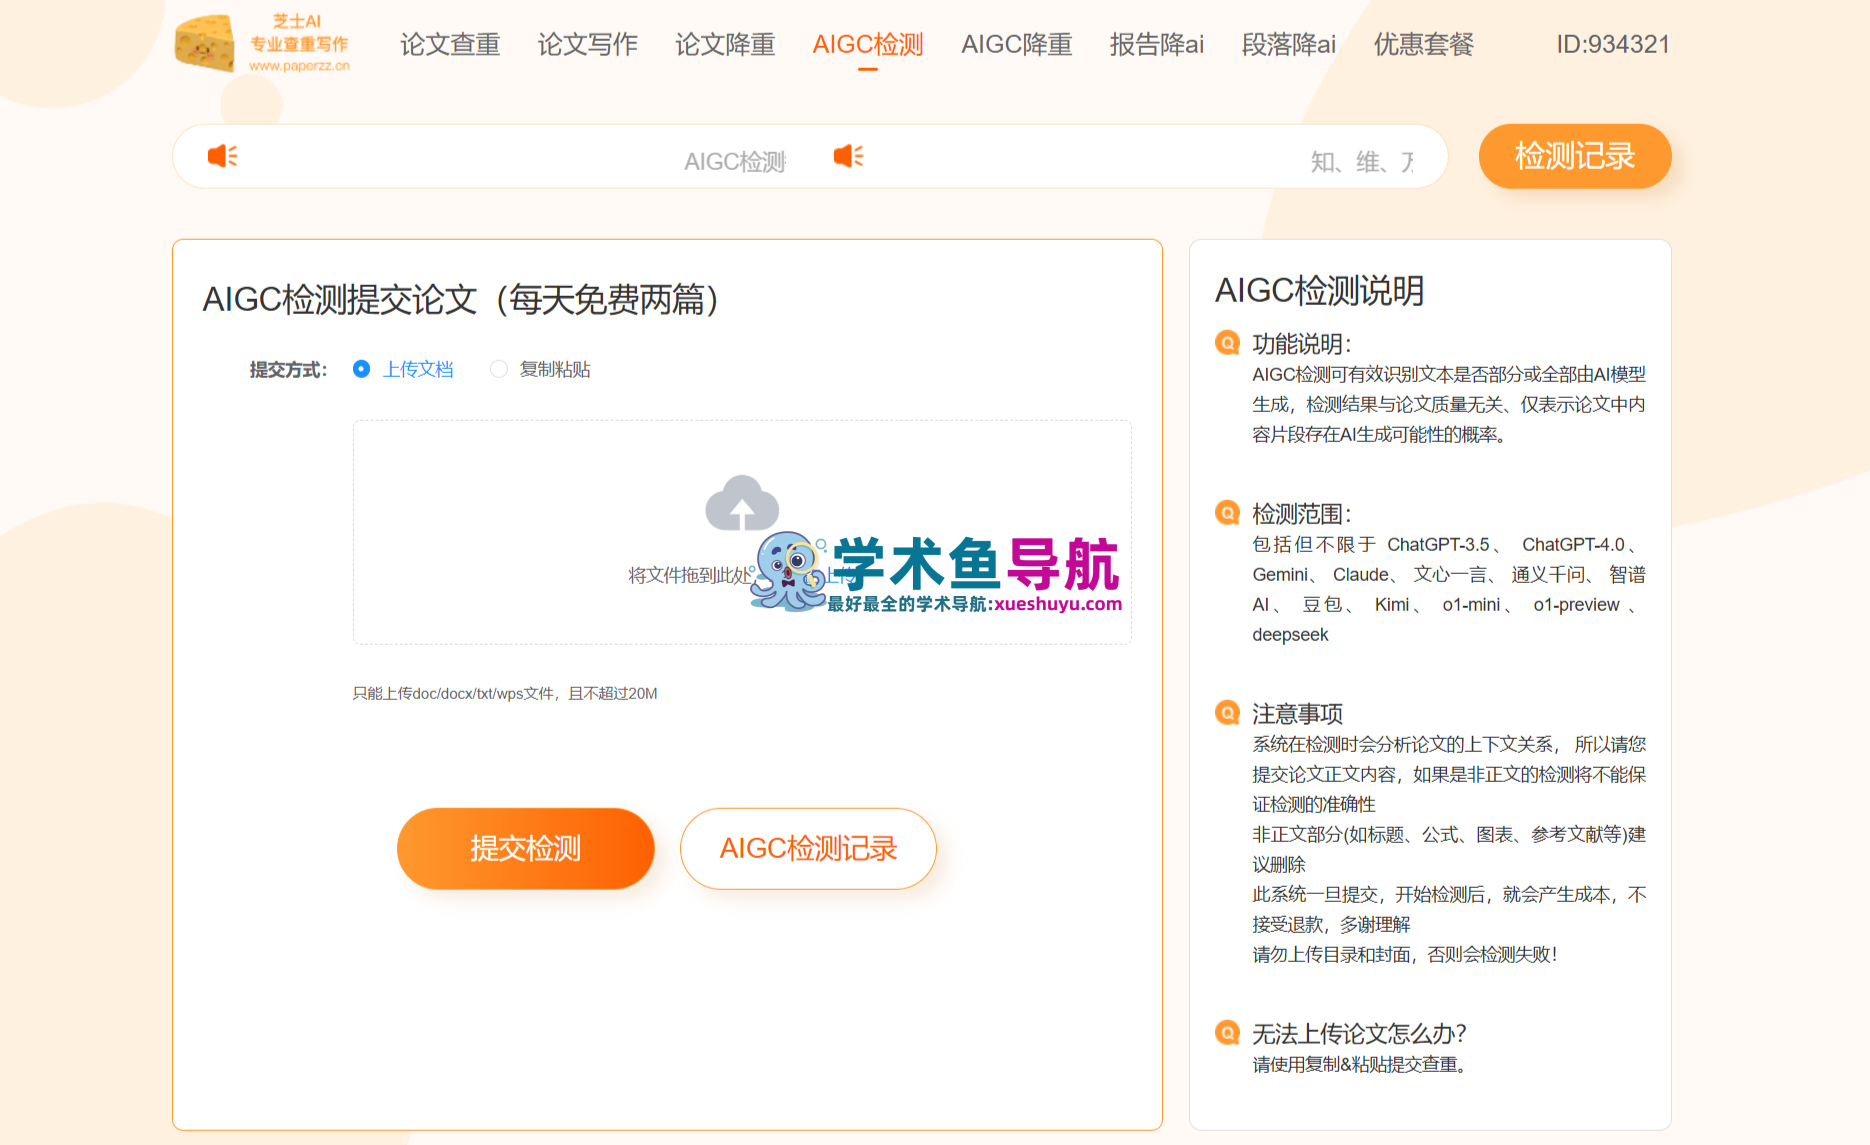Click the AIGC检测 announcement ticker text
The image size is (1870, 1145).
[735, 161]
